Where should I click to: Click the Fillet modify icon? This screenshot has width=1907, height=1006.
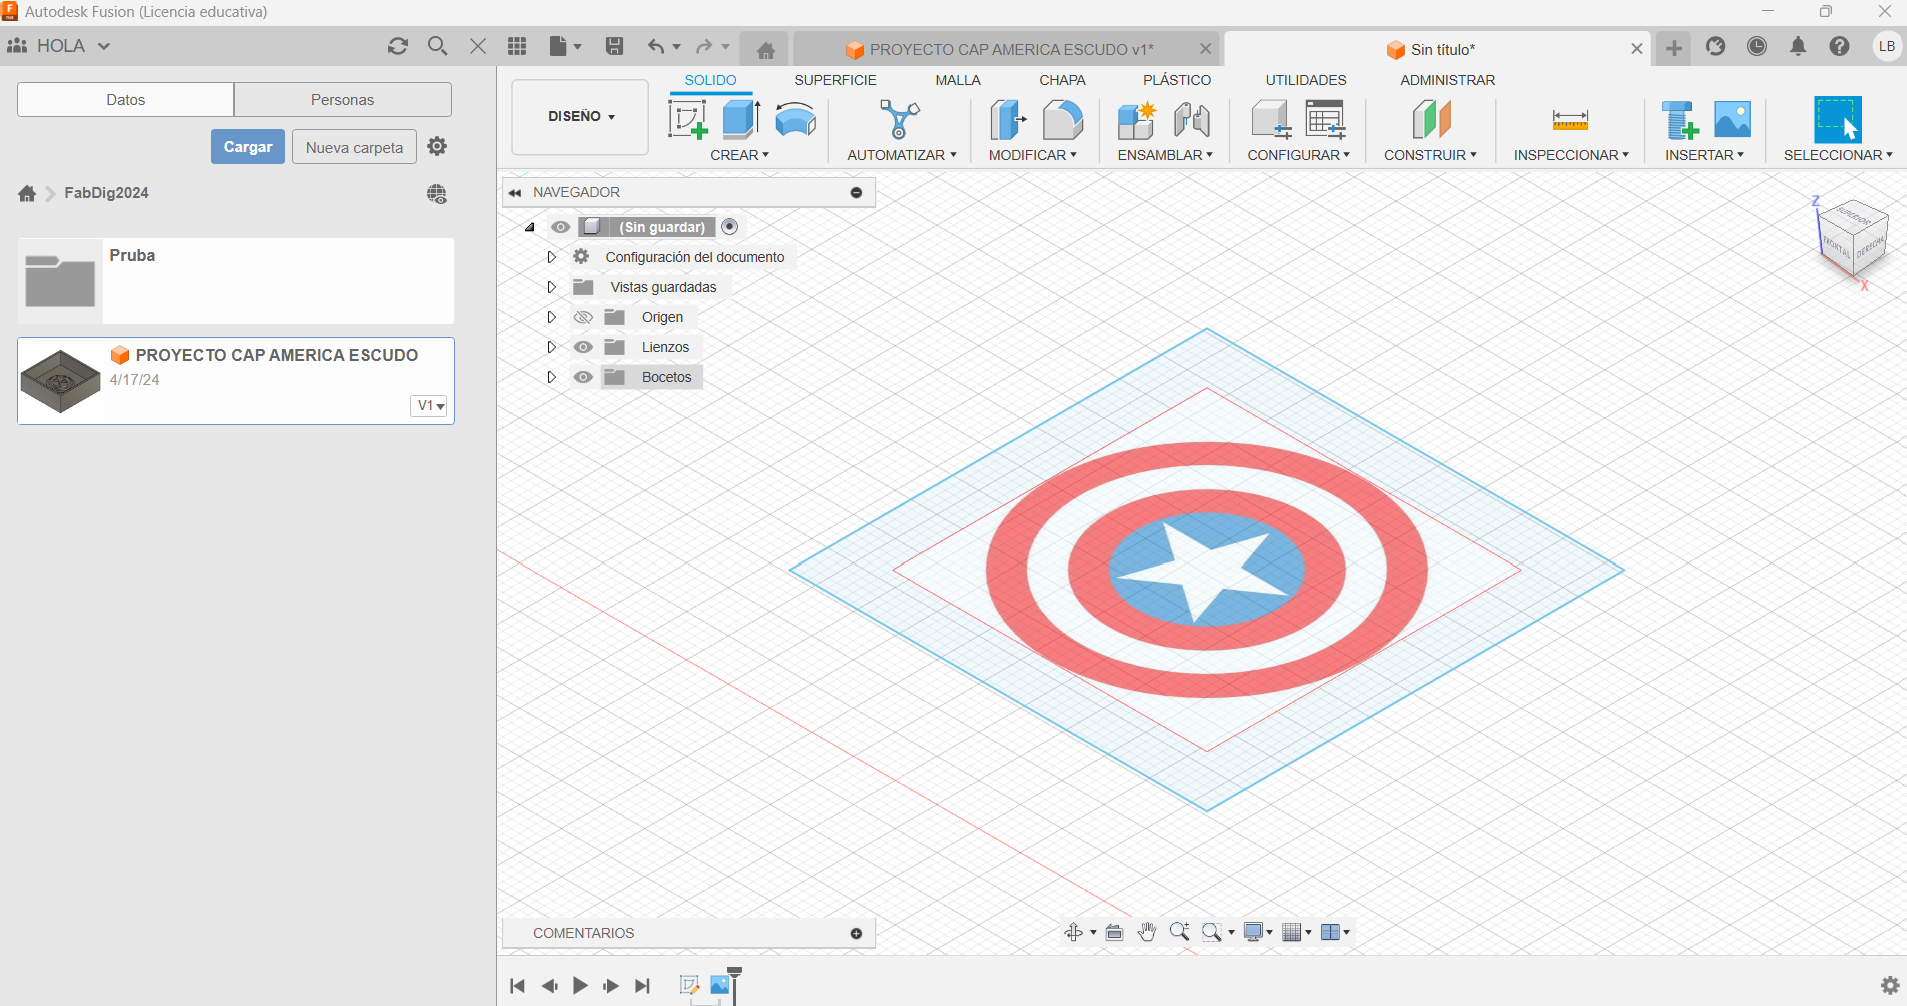click(1062, 119)
